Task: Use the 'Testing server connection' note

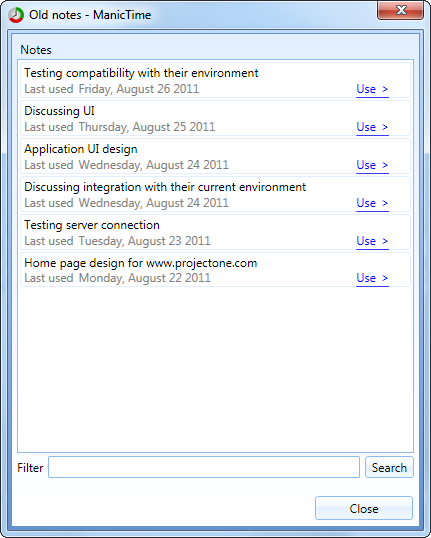Action: click(x=372, y=242)
